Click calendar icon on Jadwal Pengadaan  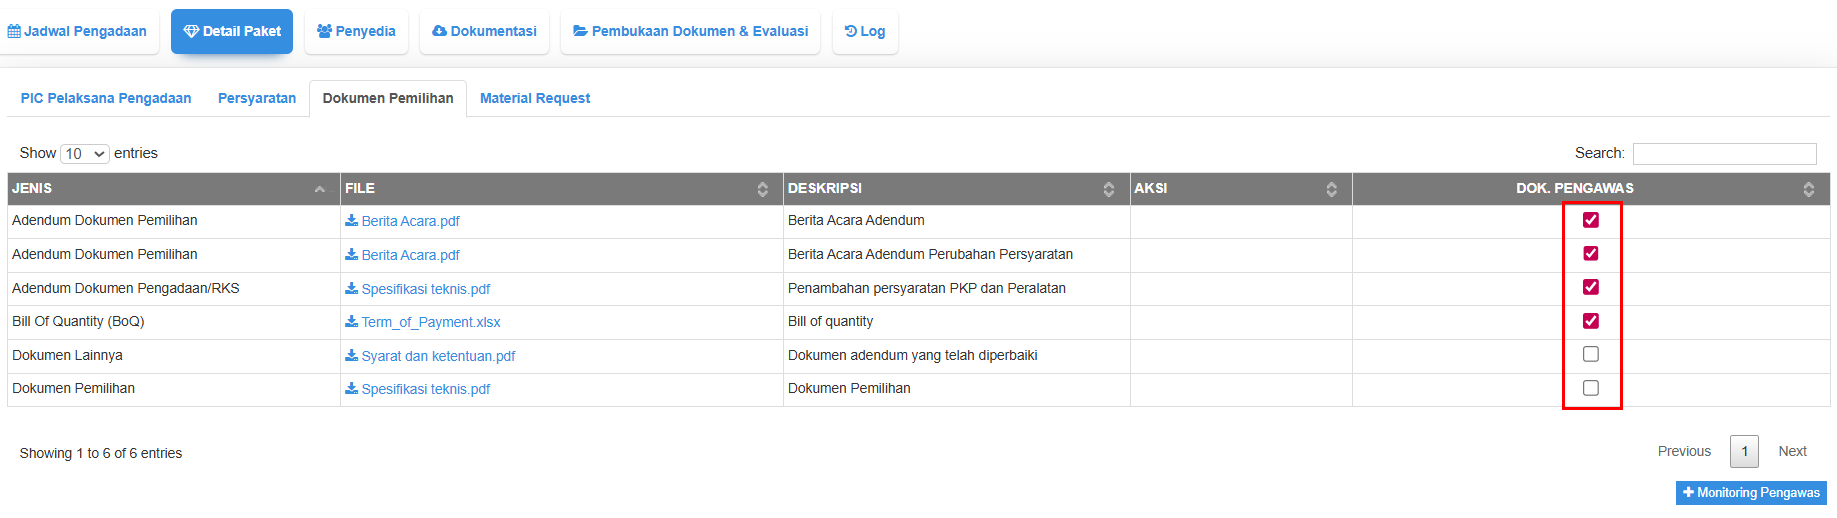[14, 32]
